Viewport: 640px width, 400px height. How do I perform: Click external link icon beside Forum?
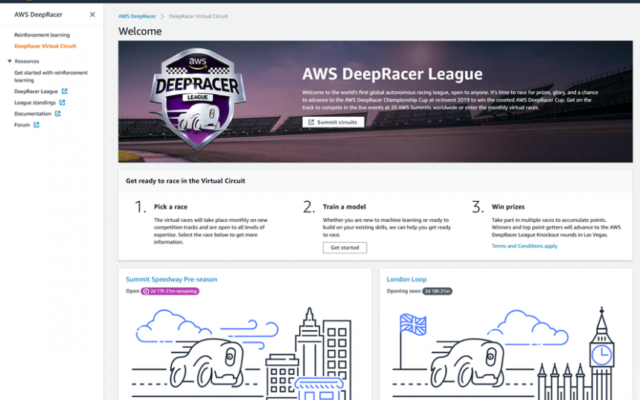36,124
